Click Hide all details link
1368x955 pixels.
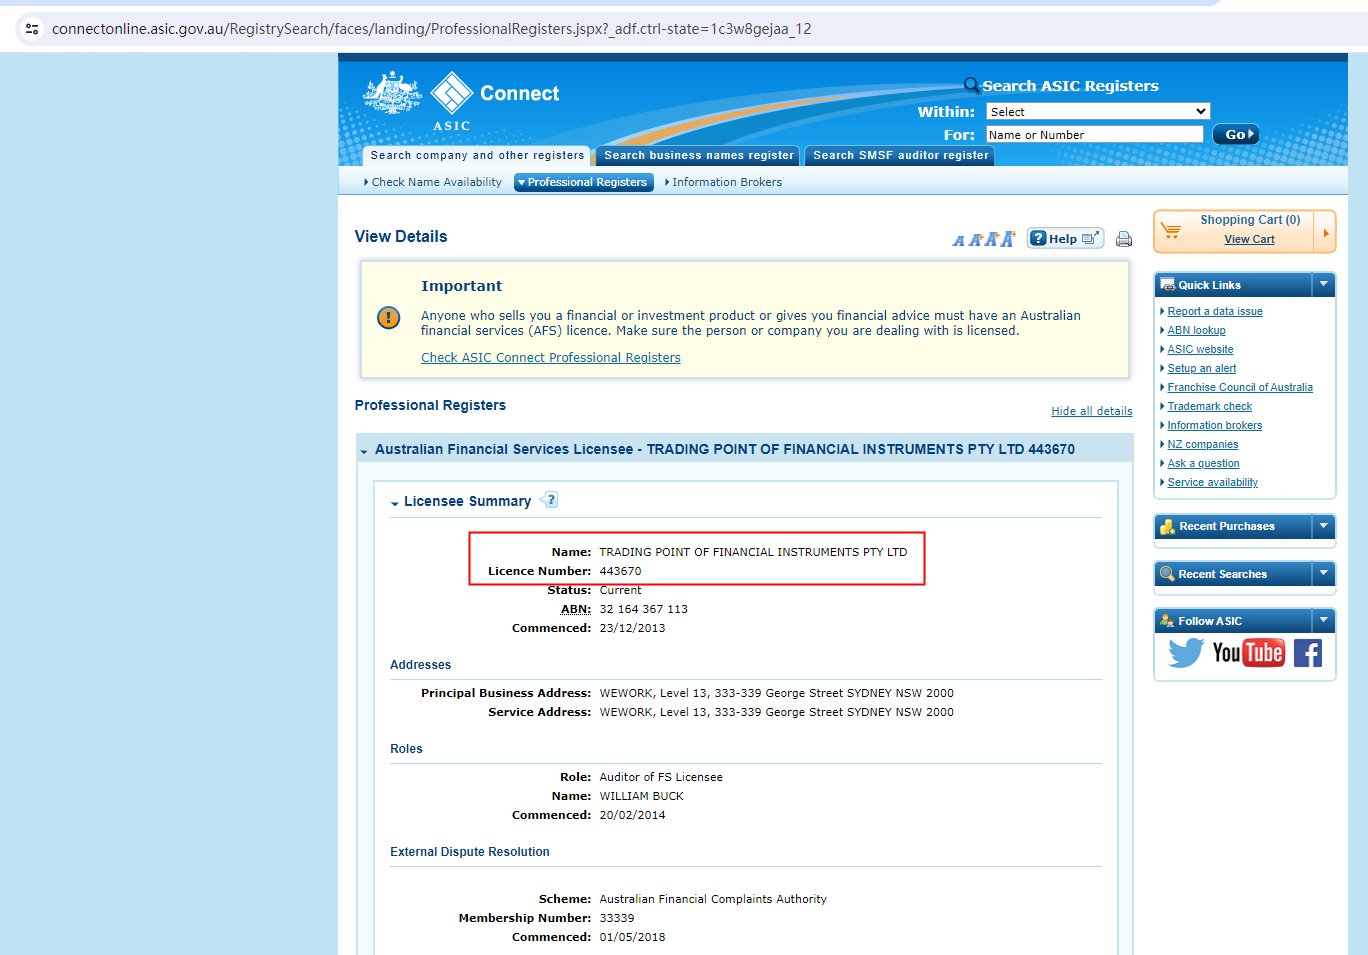(x=1092, y=411)
